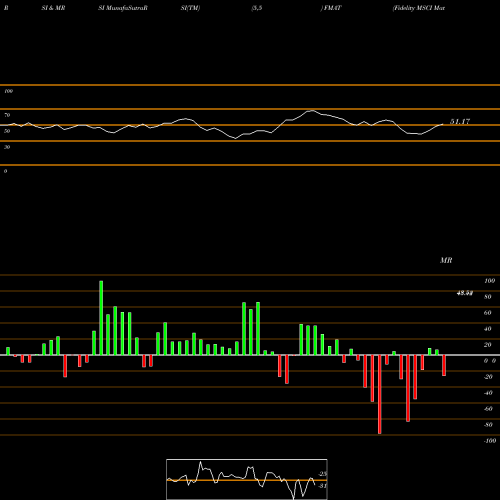Click the deepest red MR histogram bar
The image size is (500, 500).
(x=380, y=394)
